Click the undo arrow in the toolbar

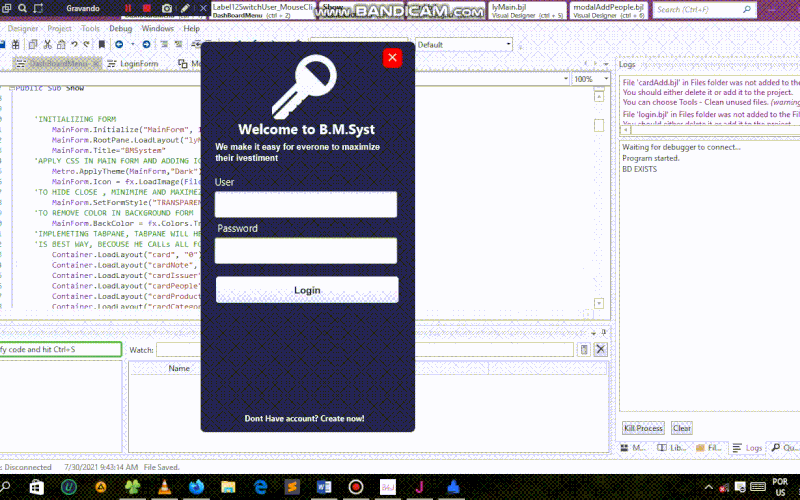(x=74, y=44)
